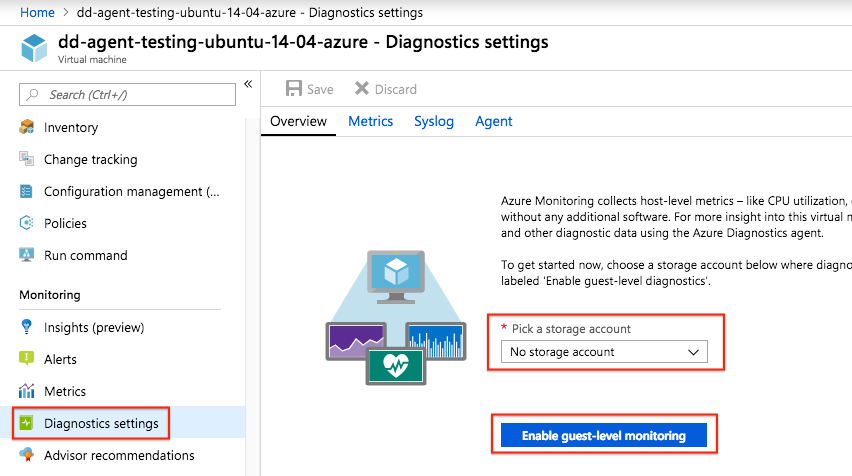Viewport: 852px width, 476px height.
Task: Click the Change tracking icon
Action: pos(26,159)
